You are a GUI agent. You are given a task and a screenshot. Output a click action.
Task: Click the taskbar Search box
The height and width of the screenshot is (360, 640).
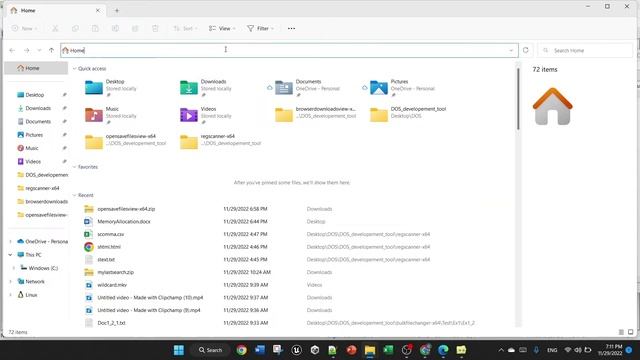click(210, 350)
